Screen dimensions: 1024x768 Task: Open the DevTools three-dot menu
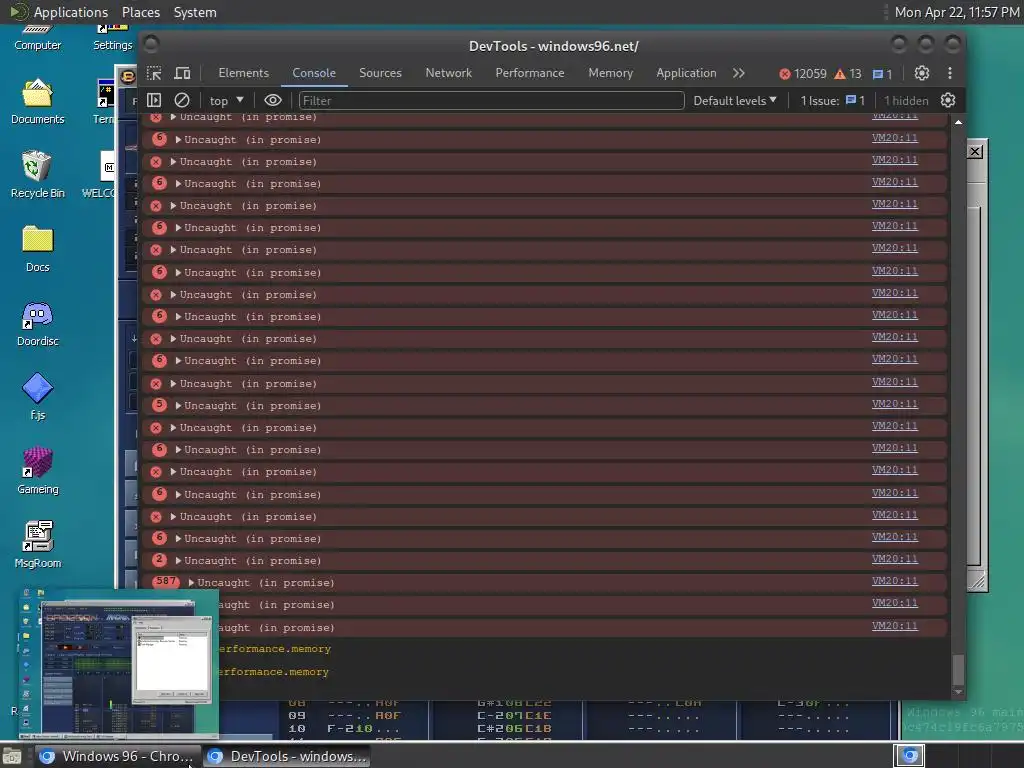950,73
